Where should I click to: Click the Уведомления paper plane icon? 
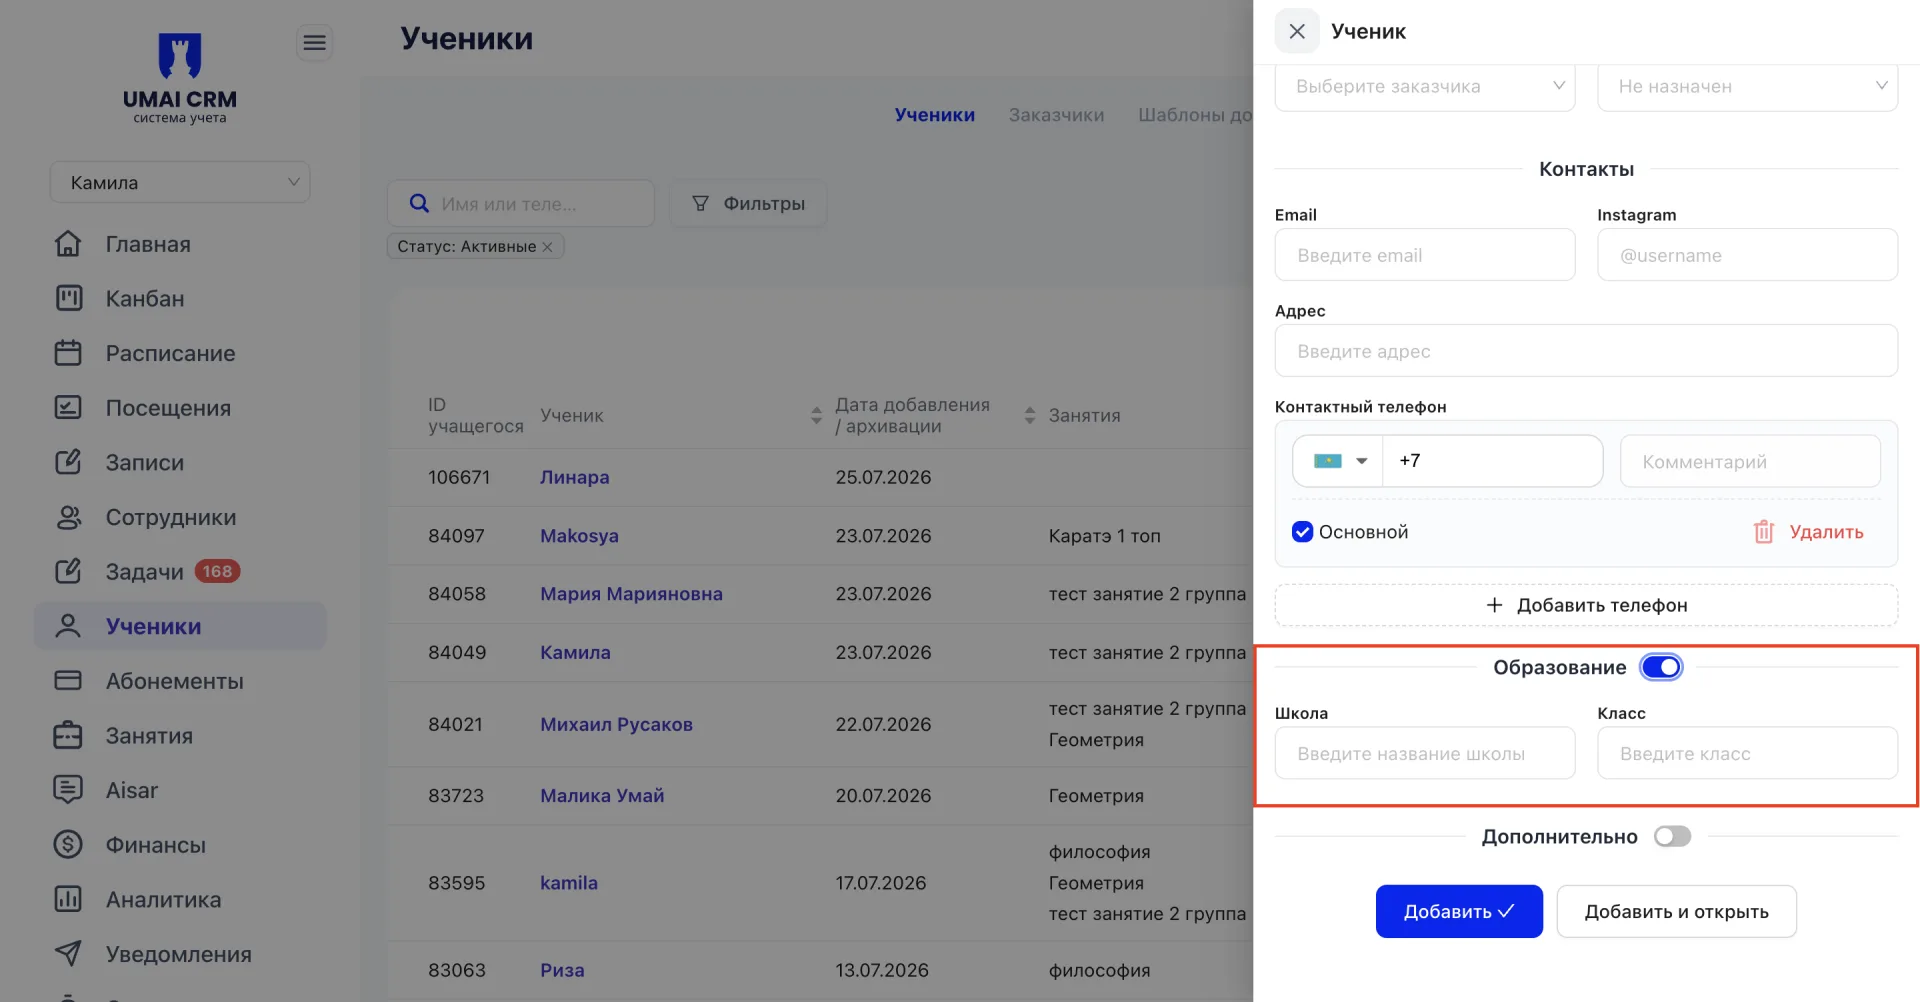point(68,954)
